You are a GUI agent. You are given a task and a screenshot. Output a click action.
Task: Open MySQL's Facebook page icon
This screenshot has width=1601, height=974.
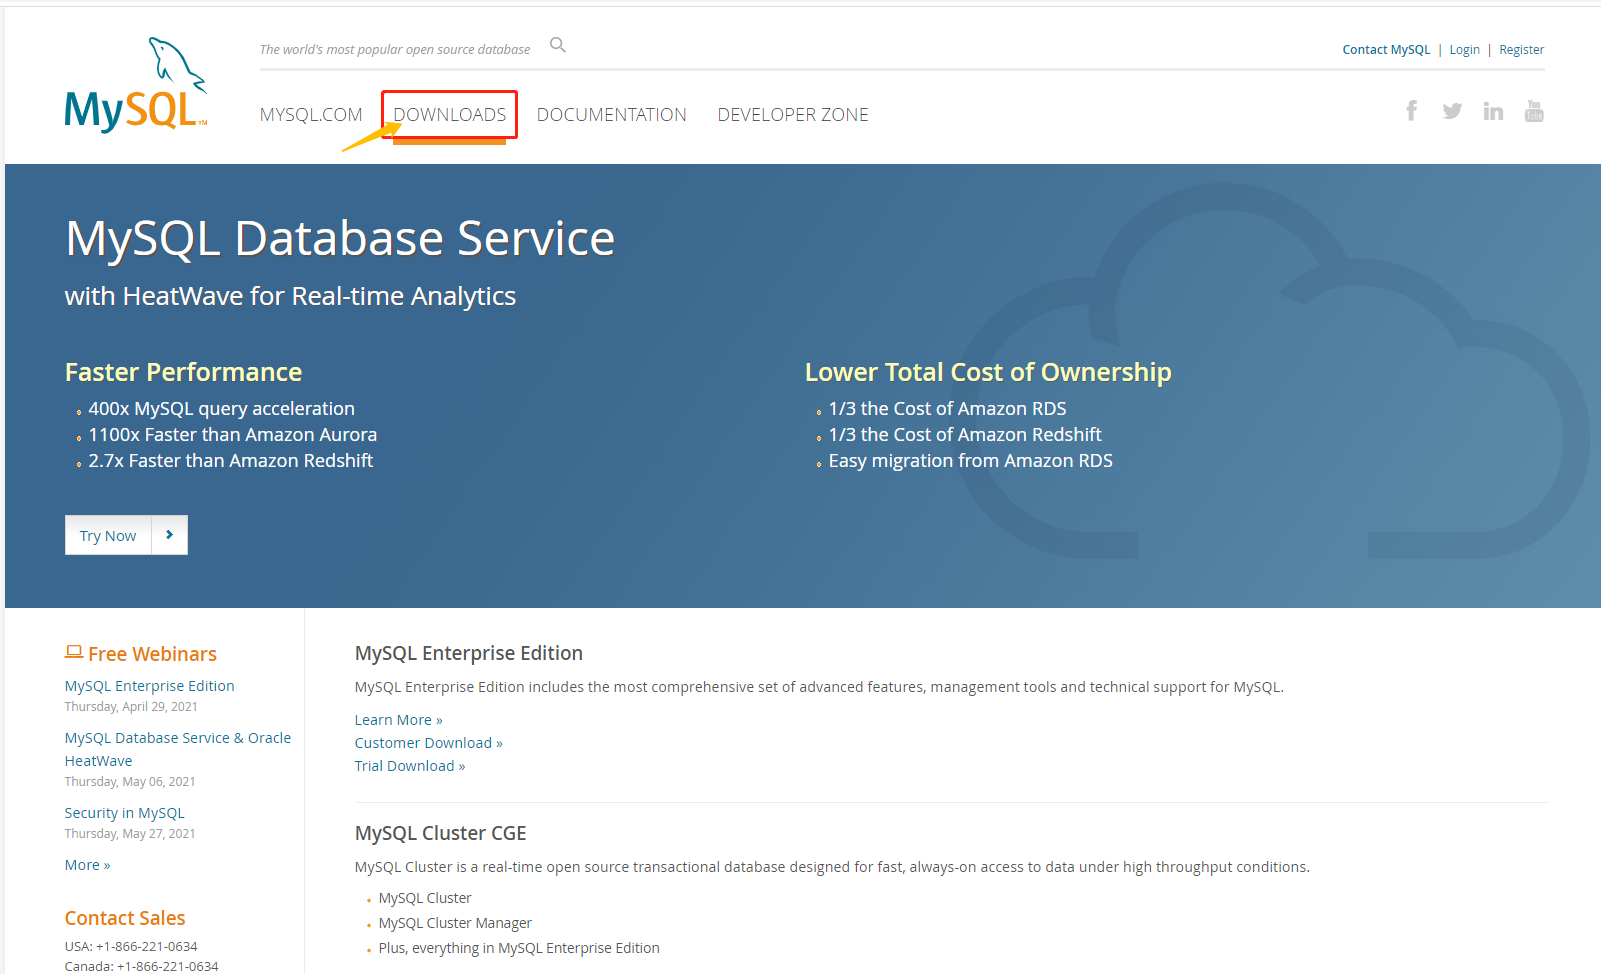(1411, 111)
